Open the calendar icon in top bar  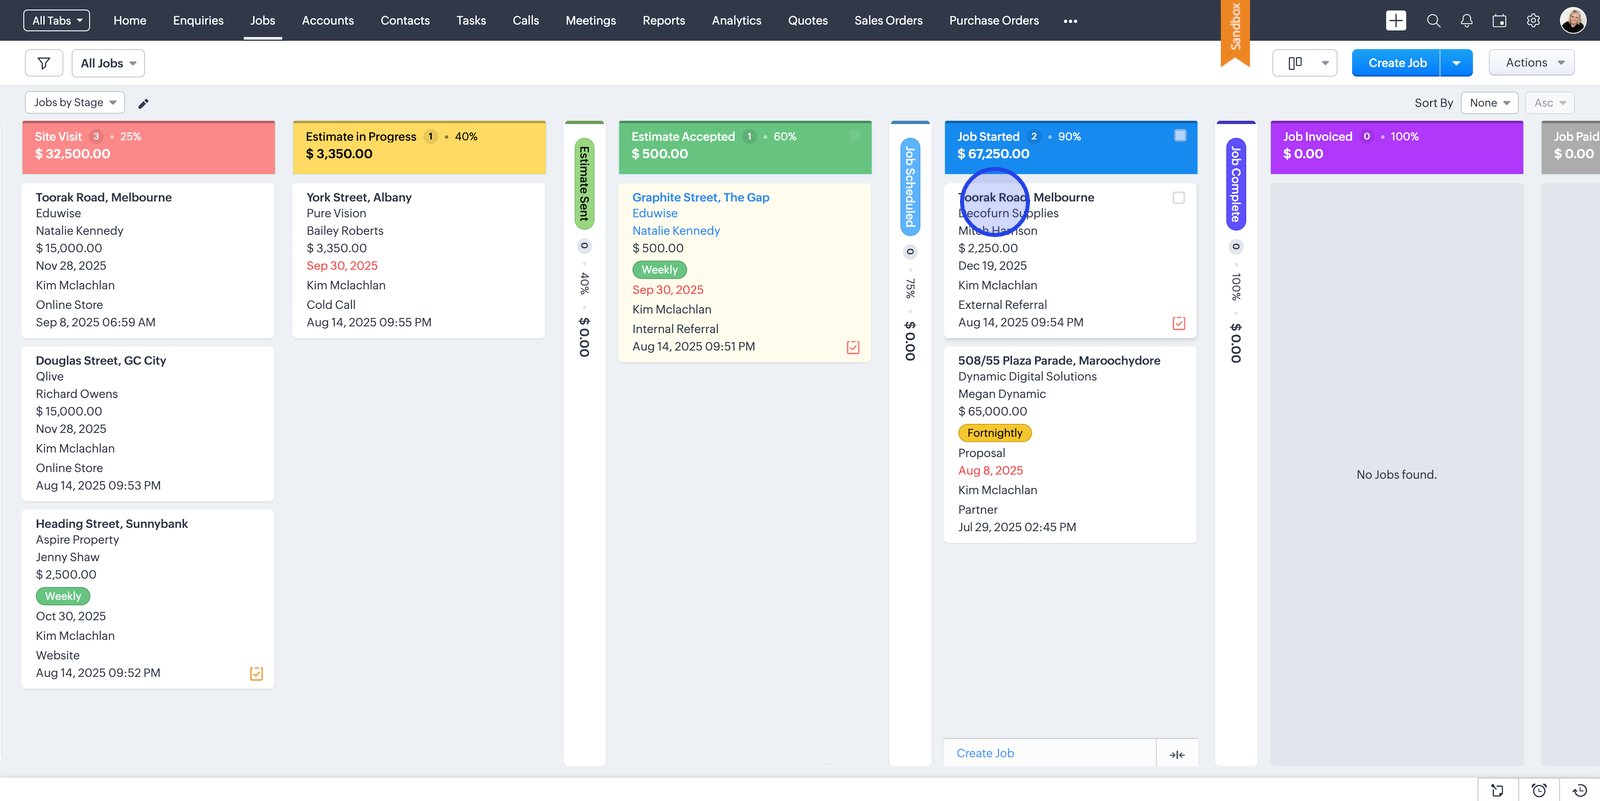1499,20
